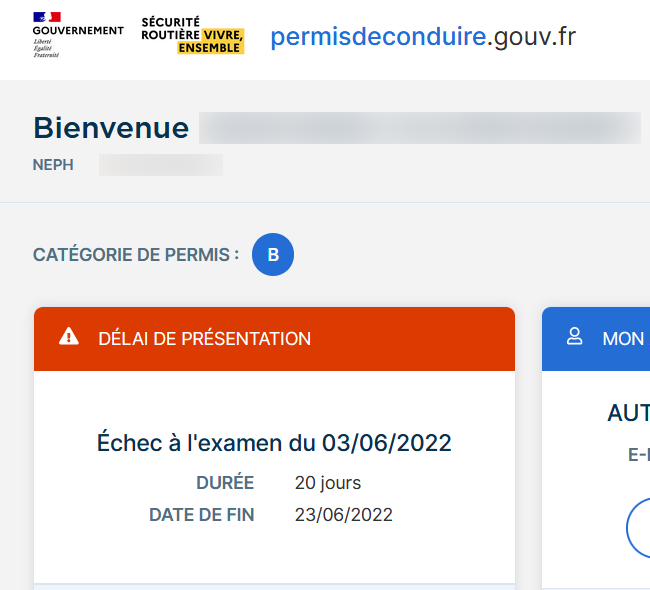Click the NEPH label
Screen dimensions: 650x590
(53, 165)
